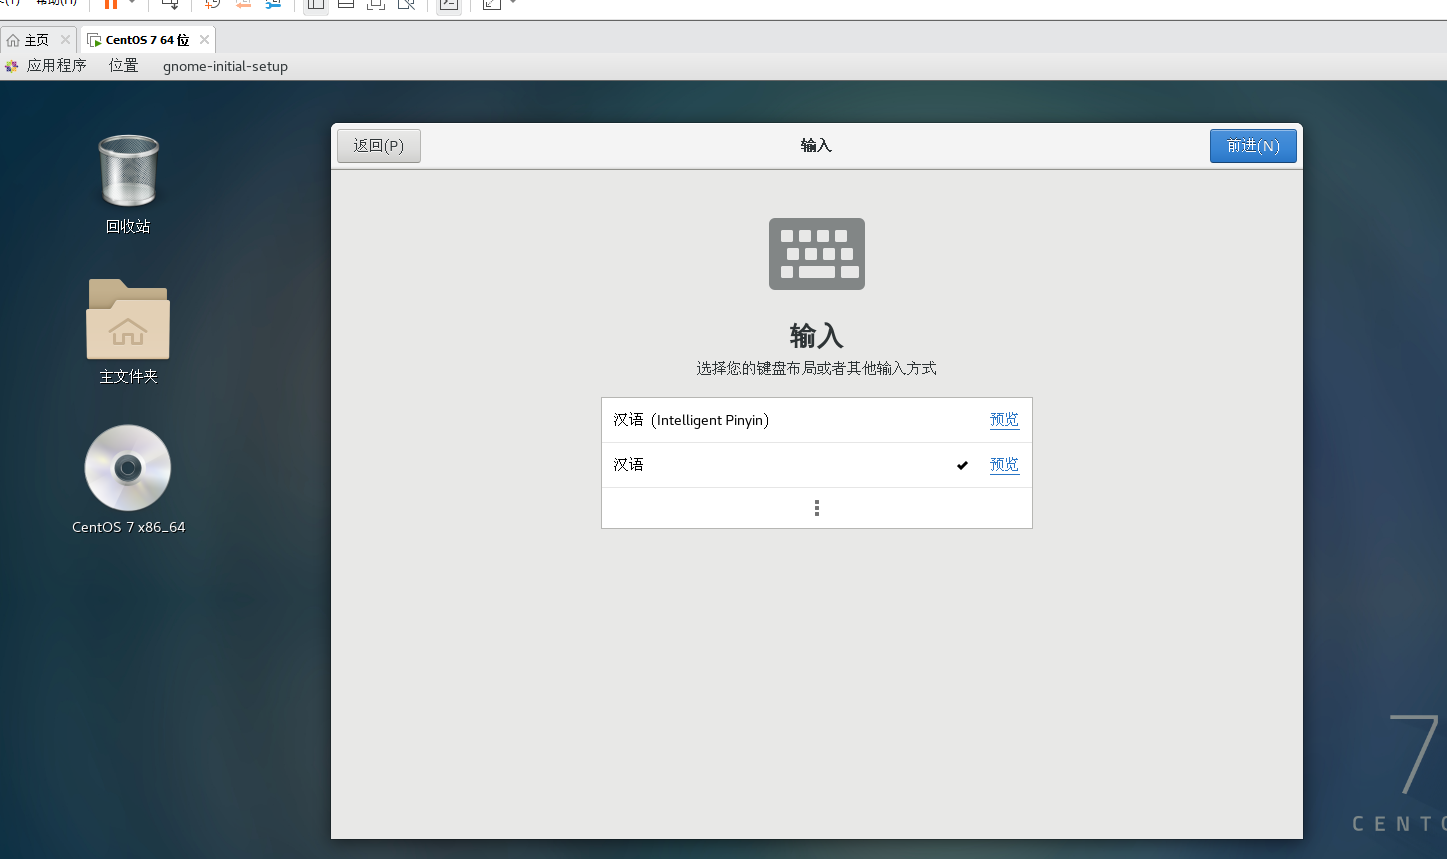Click 预览 link for Intelligent Pinyin
This screenshot has height=859, width=1447.
point(1004,420)
